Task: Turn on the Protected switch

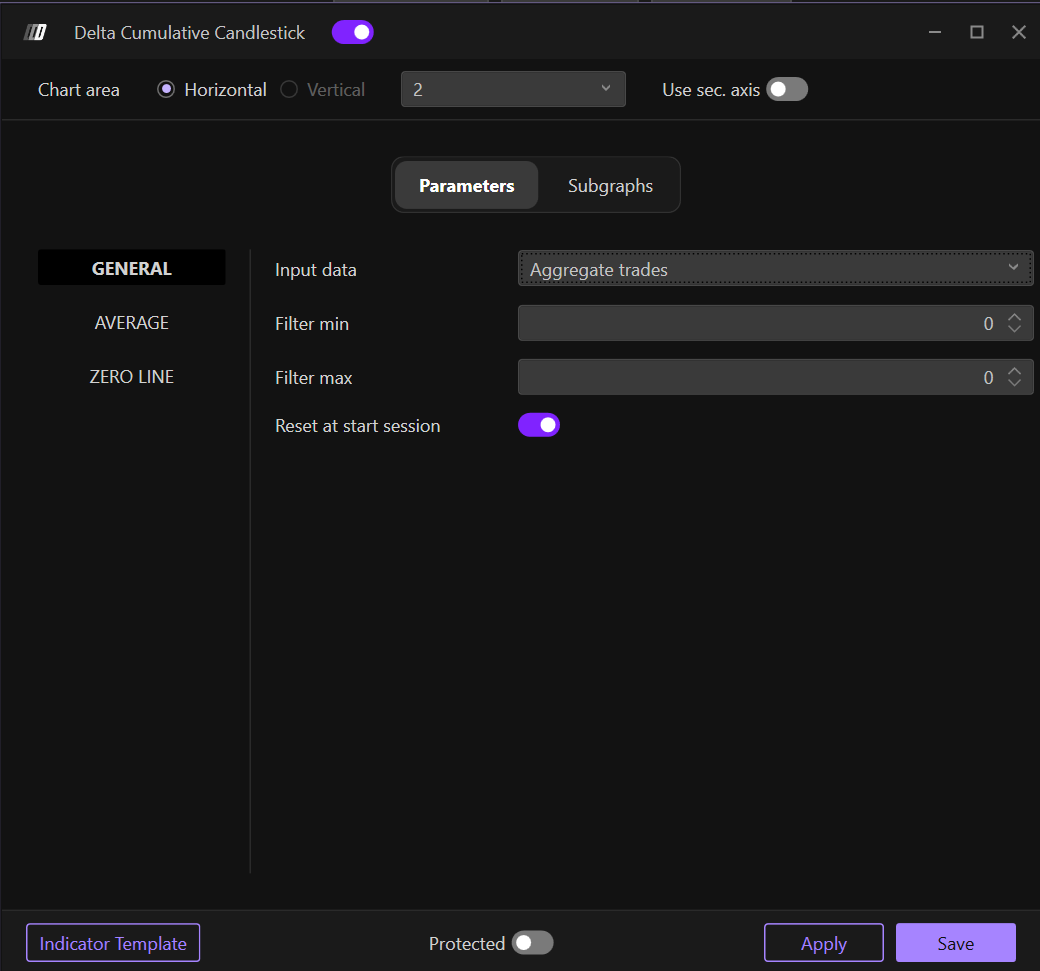Action: [x=532, y=943]
